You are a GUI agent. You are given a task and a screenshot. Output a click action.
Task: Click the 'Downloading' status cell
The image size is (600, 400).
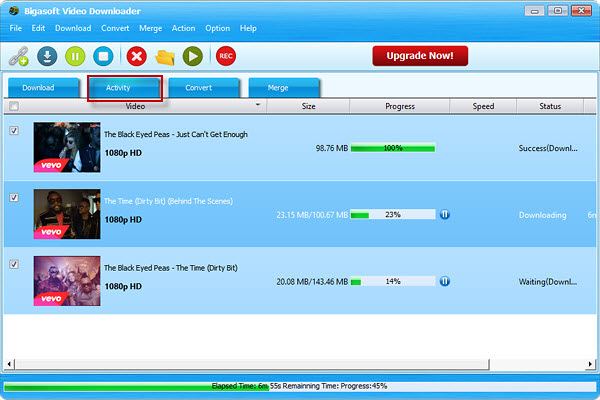[x=542, y=215]
